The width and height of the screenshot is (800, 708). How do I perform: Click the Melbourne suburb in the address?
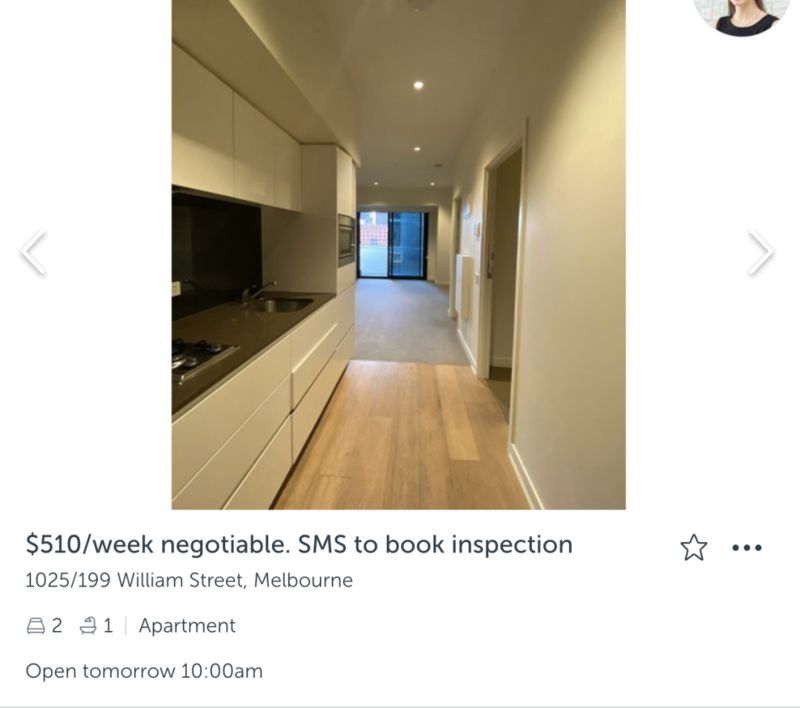coord(303,580)
